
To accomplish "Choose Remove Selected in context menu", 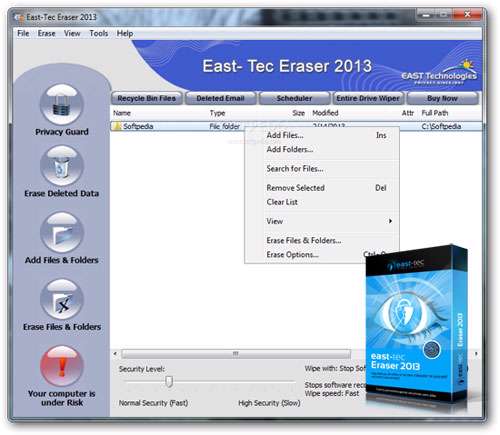I will [x=322, y=188].
